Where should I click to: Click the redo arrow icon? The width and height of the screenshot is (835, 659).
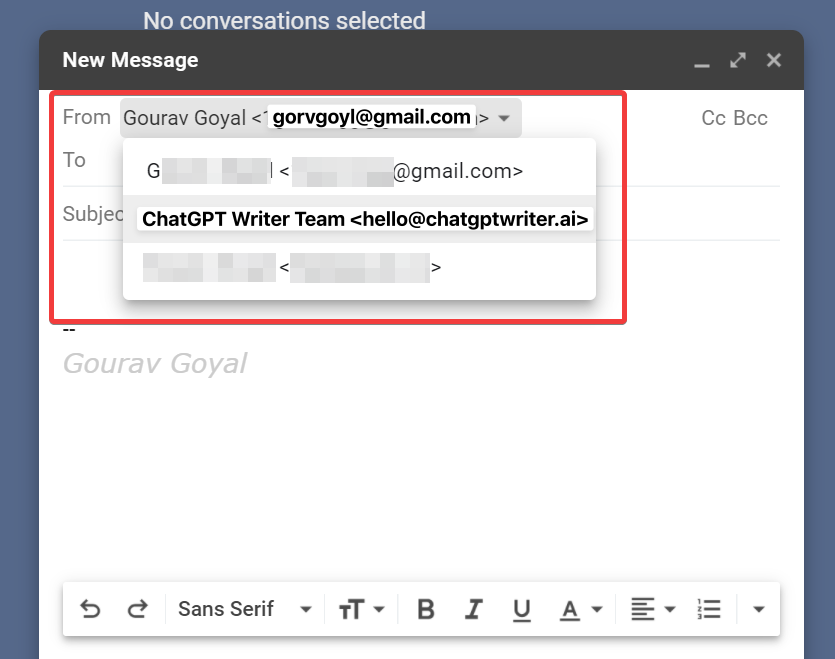[138, 609]
